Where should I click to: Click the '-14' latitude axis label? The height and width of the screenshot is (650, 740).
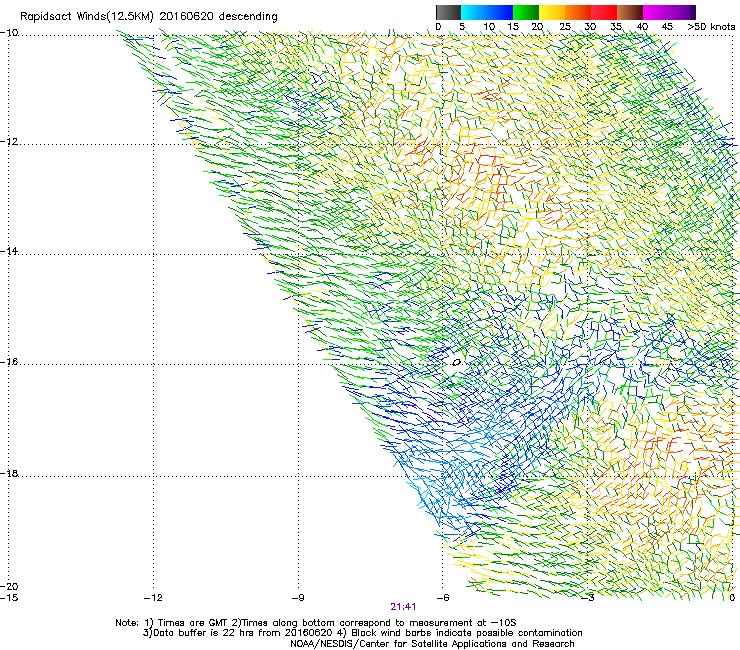9,251
